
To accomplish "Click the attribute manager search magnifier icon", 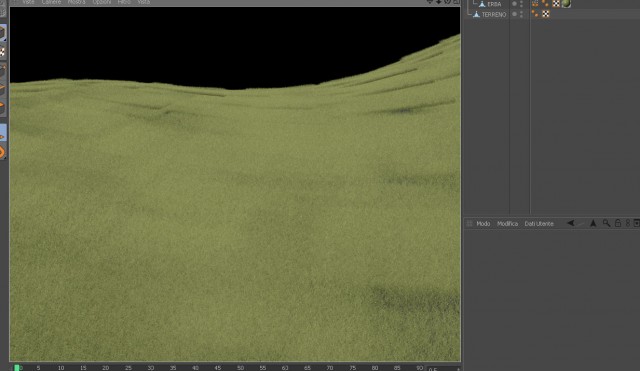I will 607,223.
